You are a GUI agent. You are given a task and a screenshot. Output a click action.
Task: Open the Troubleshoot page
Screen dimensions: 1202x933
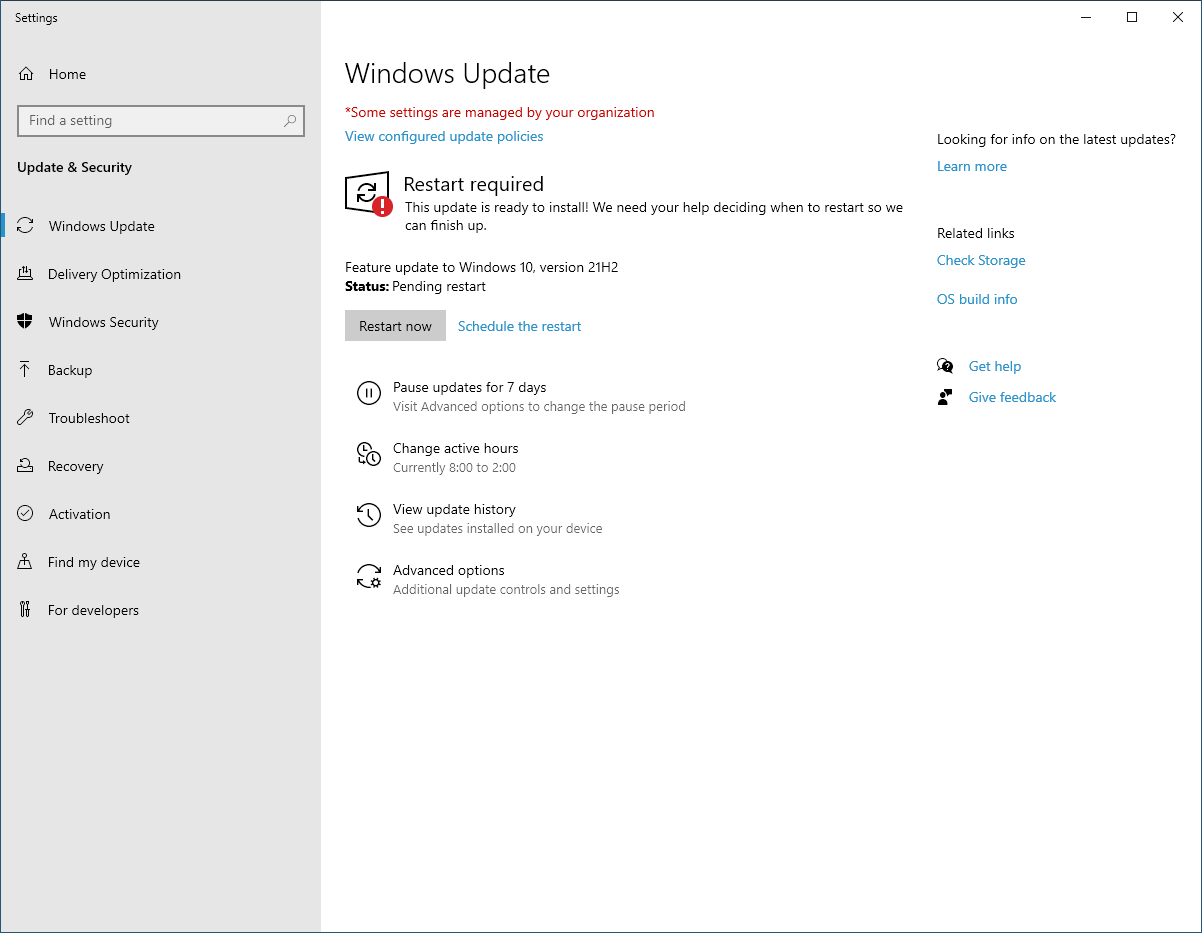[160, 418]
